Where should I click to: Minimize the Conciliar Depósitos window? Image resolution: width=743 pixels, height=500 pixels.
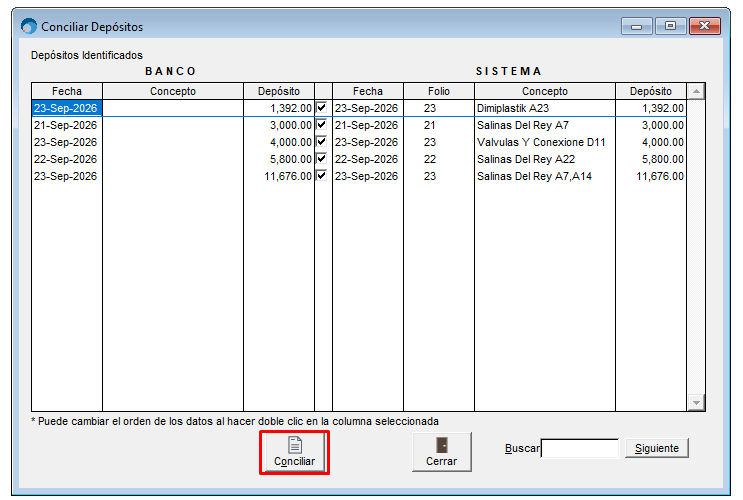pyautogui.click(x=636, y=26)
